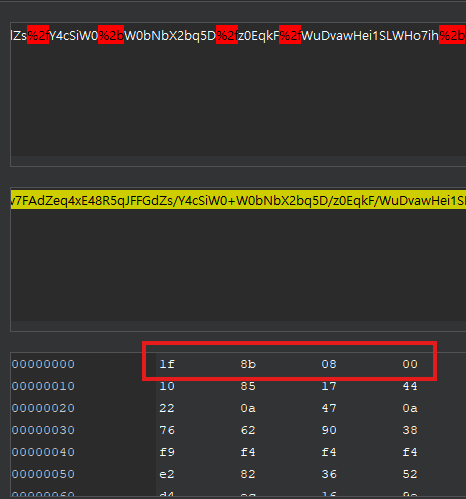Click hex byte 10 in row 00000010
The image size is (466, 499).
[x=167, y=386]
